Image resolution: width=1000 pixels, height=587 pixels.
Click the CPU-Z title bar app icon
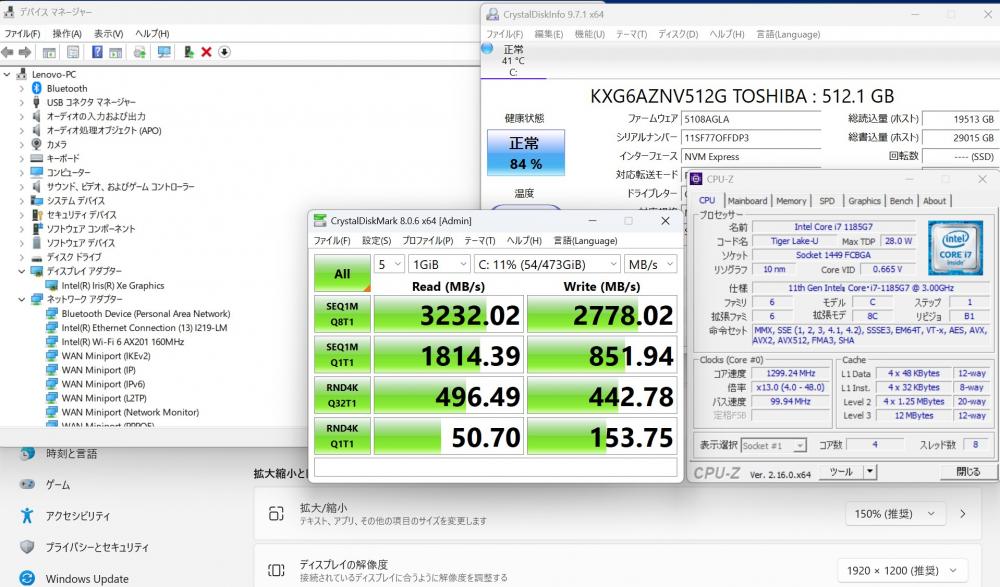(696, 179)
